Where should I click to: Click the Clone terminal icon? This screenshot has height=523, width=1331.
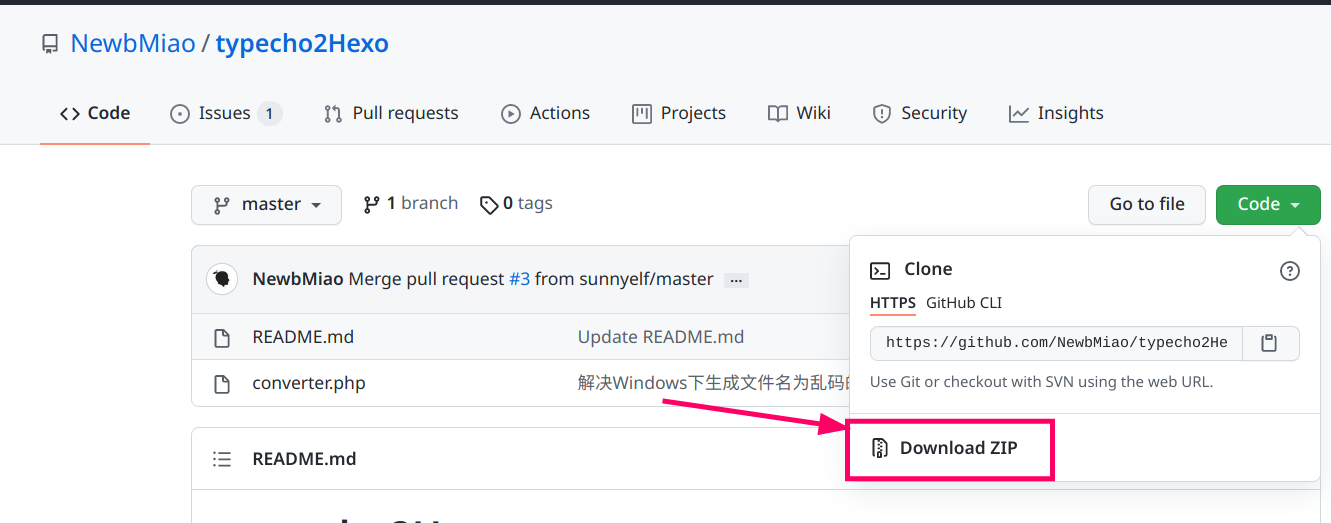coord(880,270)
